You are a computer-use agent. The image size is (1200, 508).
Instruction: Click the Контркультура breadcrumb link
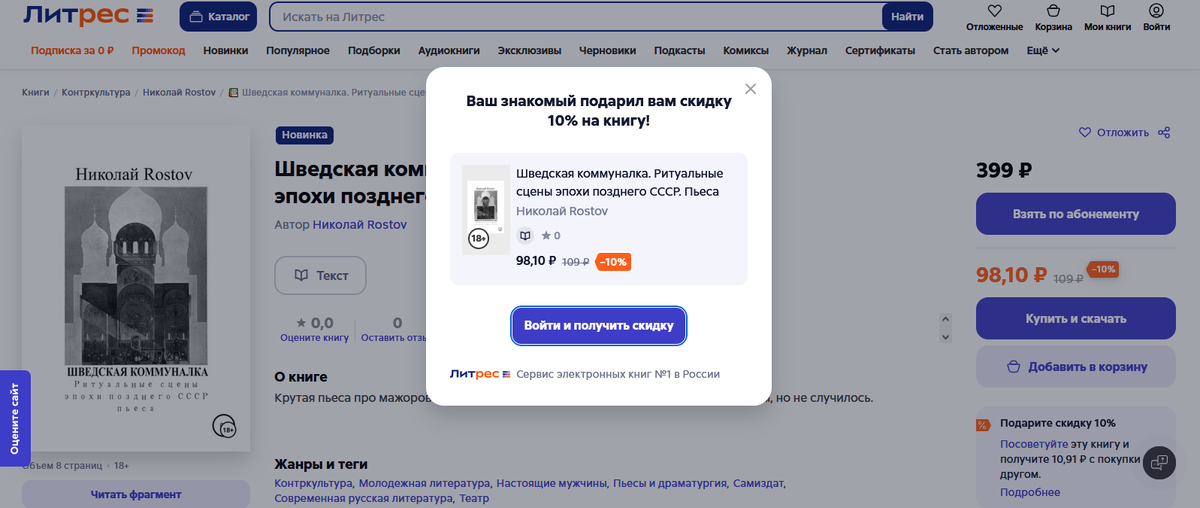point(96,93)
